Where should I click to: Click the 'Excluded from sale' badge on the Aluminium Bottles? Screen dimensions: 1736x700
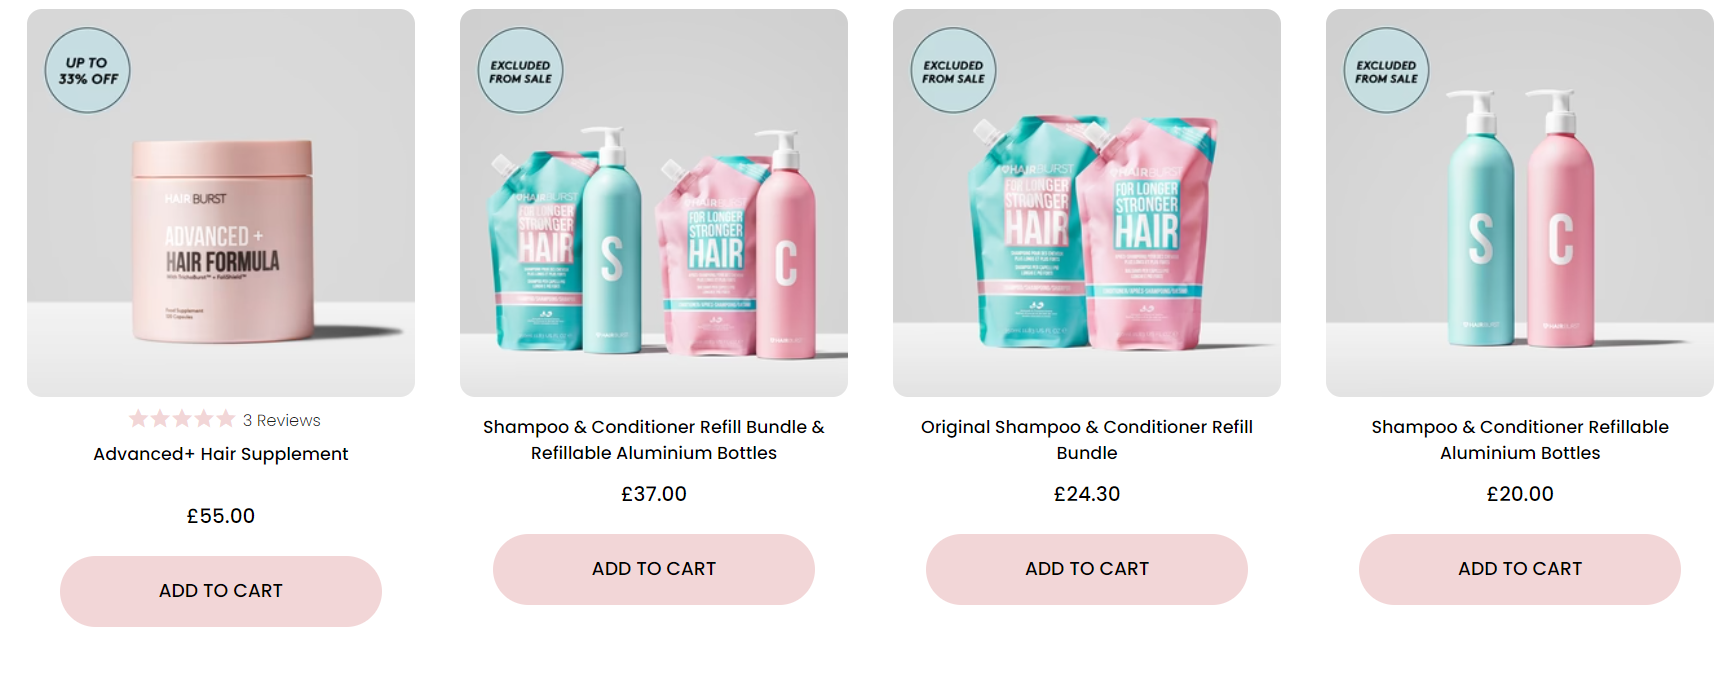tap(1387, 70)
